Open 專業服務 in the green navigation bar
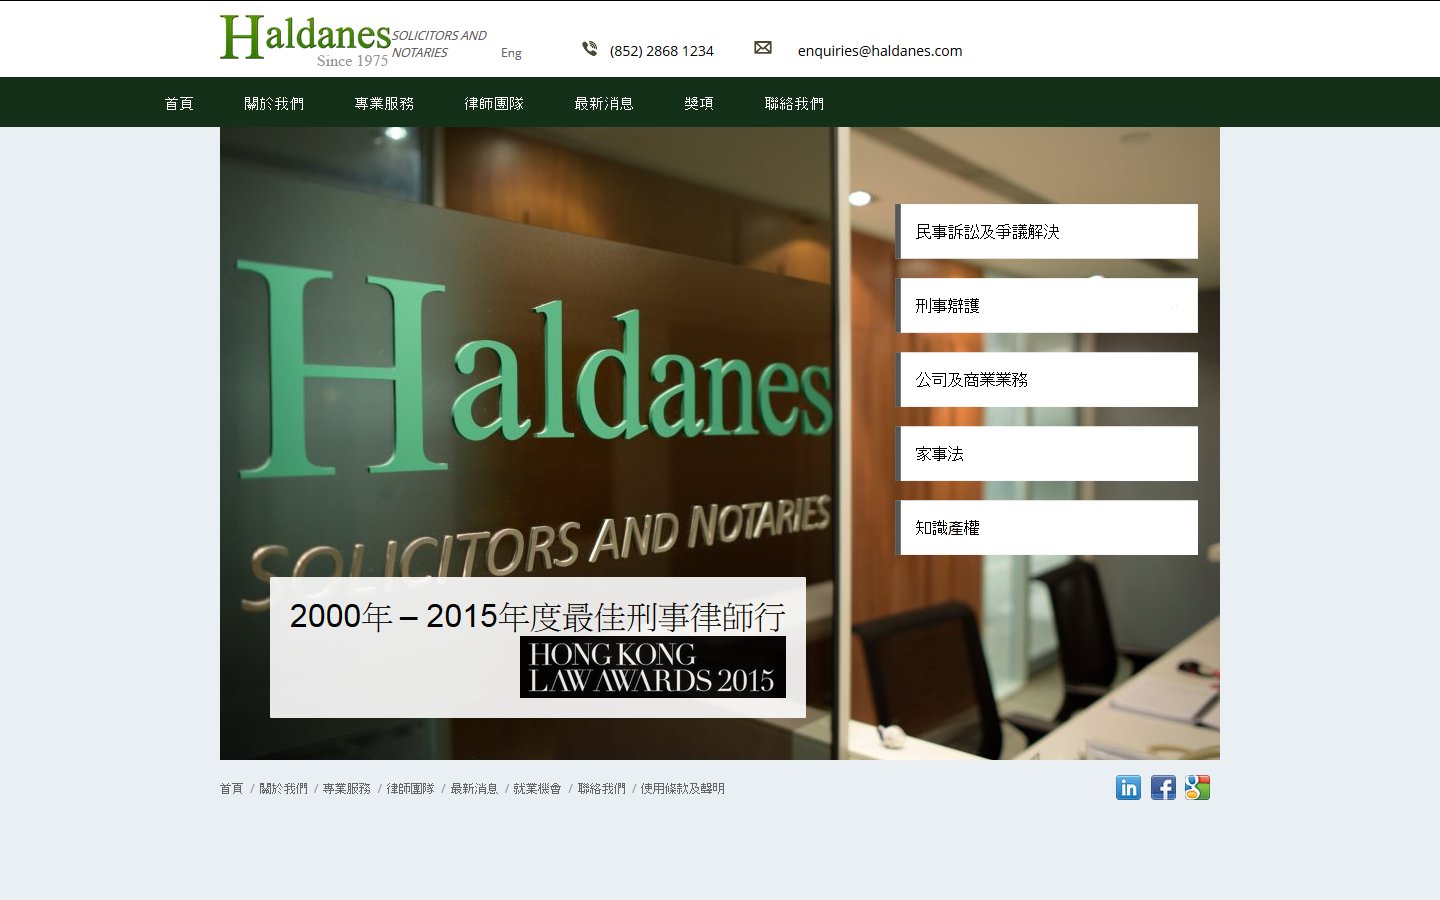Image resolution: width=1440 pixels, height=900 pixels. 384,103
